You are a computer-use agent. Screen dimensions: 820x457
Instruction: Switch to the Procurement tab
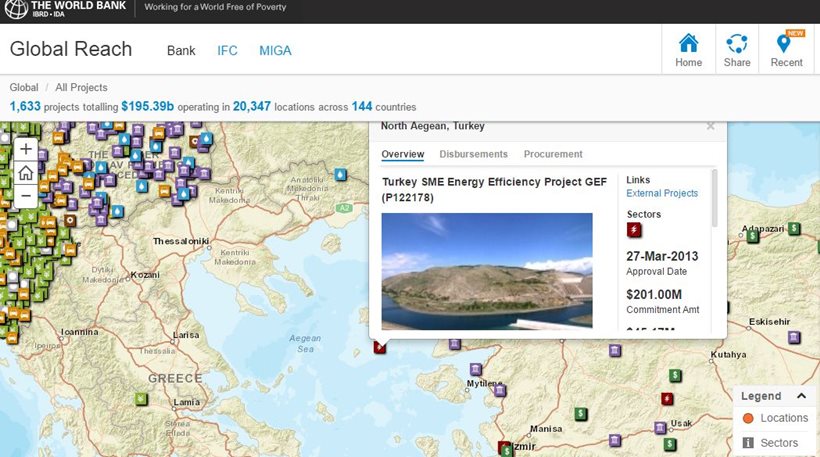(x=553, y=154)
